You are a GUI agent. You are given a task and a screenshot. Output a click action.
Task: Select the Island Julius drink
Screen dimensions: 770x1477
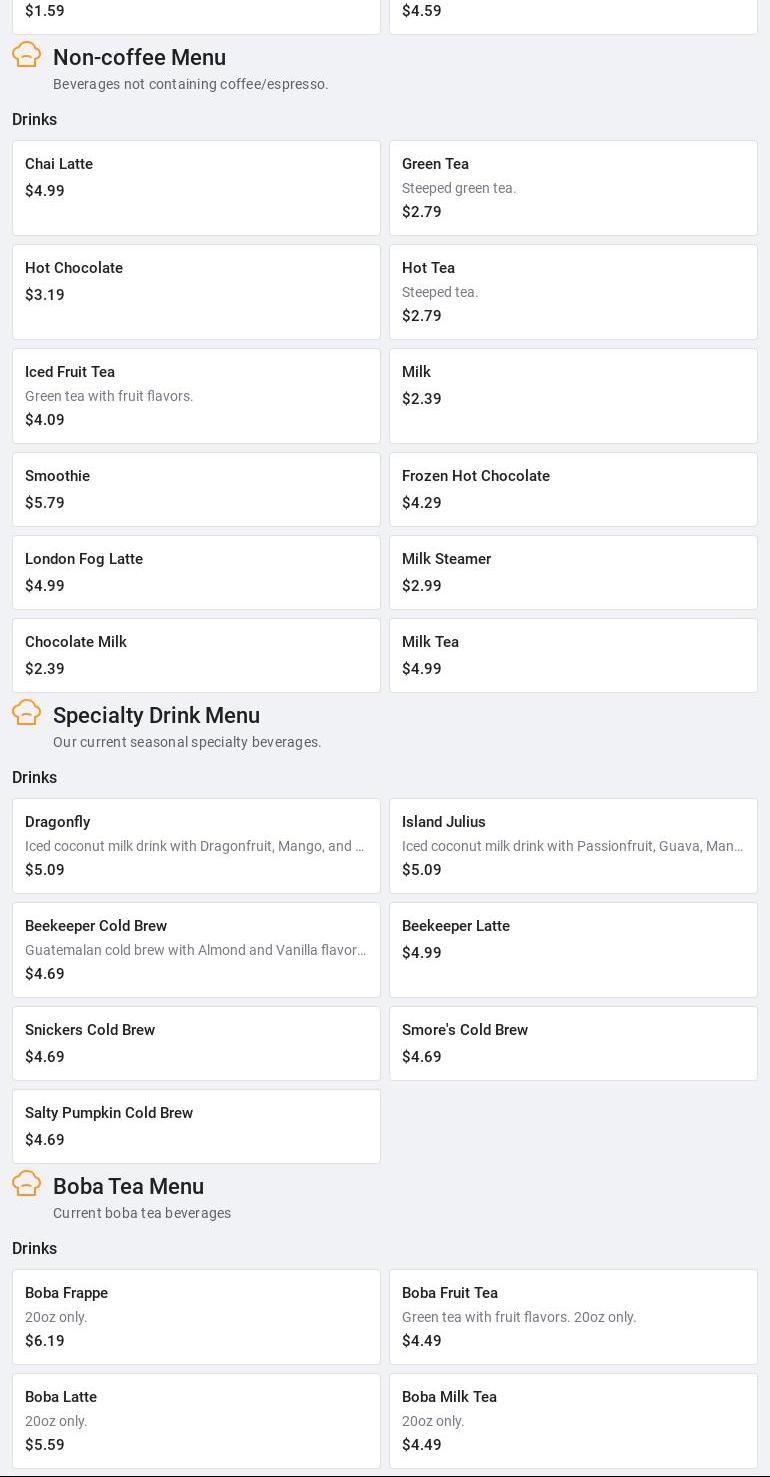tap(573, 846)
